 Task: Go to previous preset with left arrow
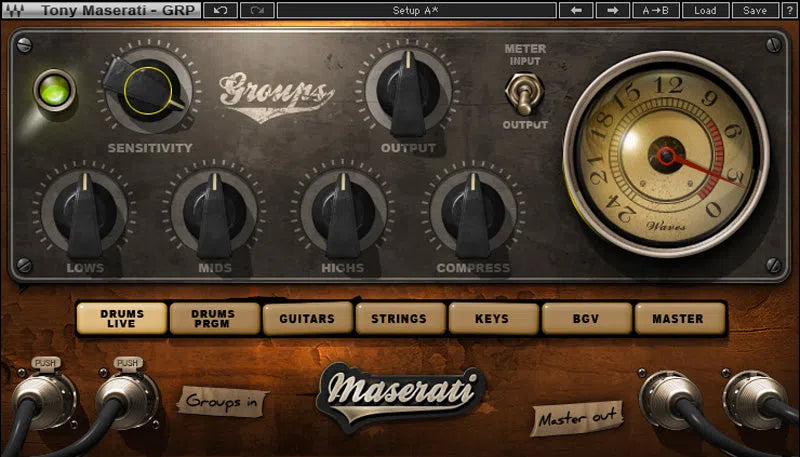coord(575,10)
